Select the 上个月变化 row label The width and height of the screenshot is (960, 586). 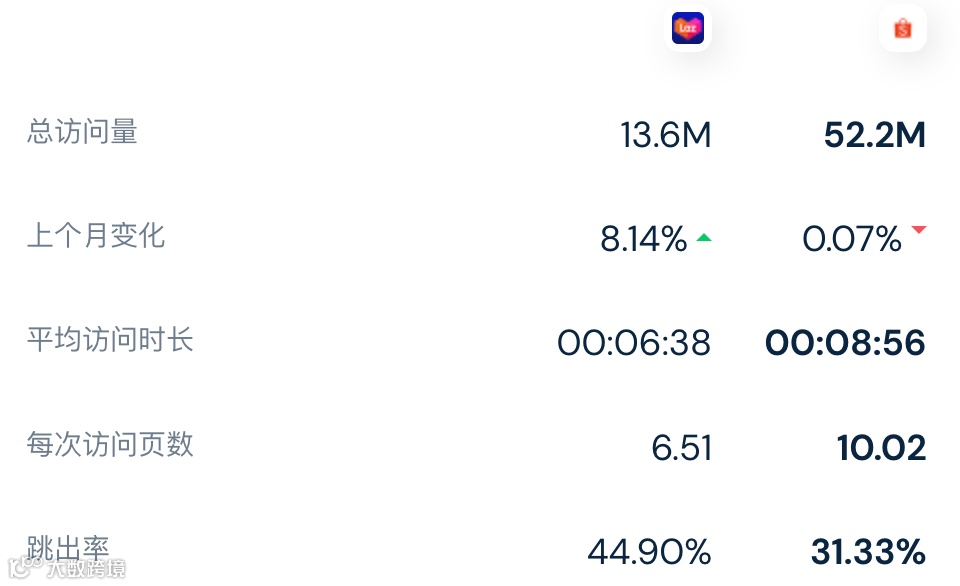pos(96,236)
